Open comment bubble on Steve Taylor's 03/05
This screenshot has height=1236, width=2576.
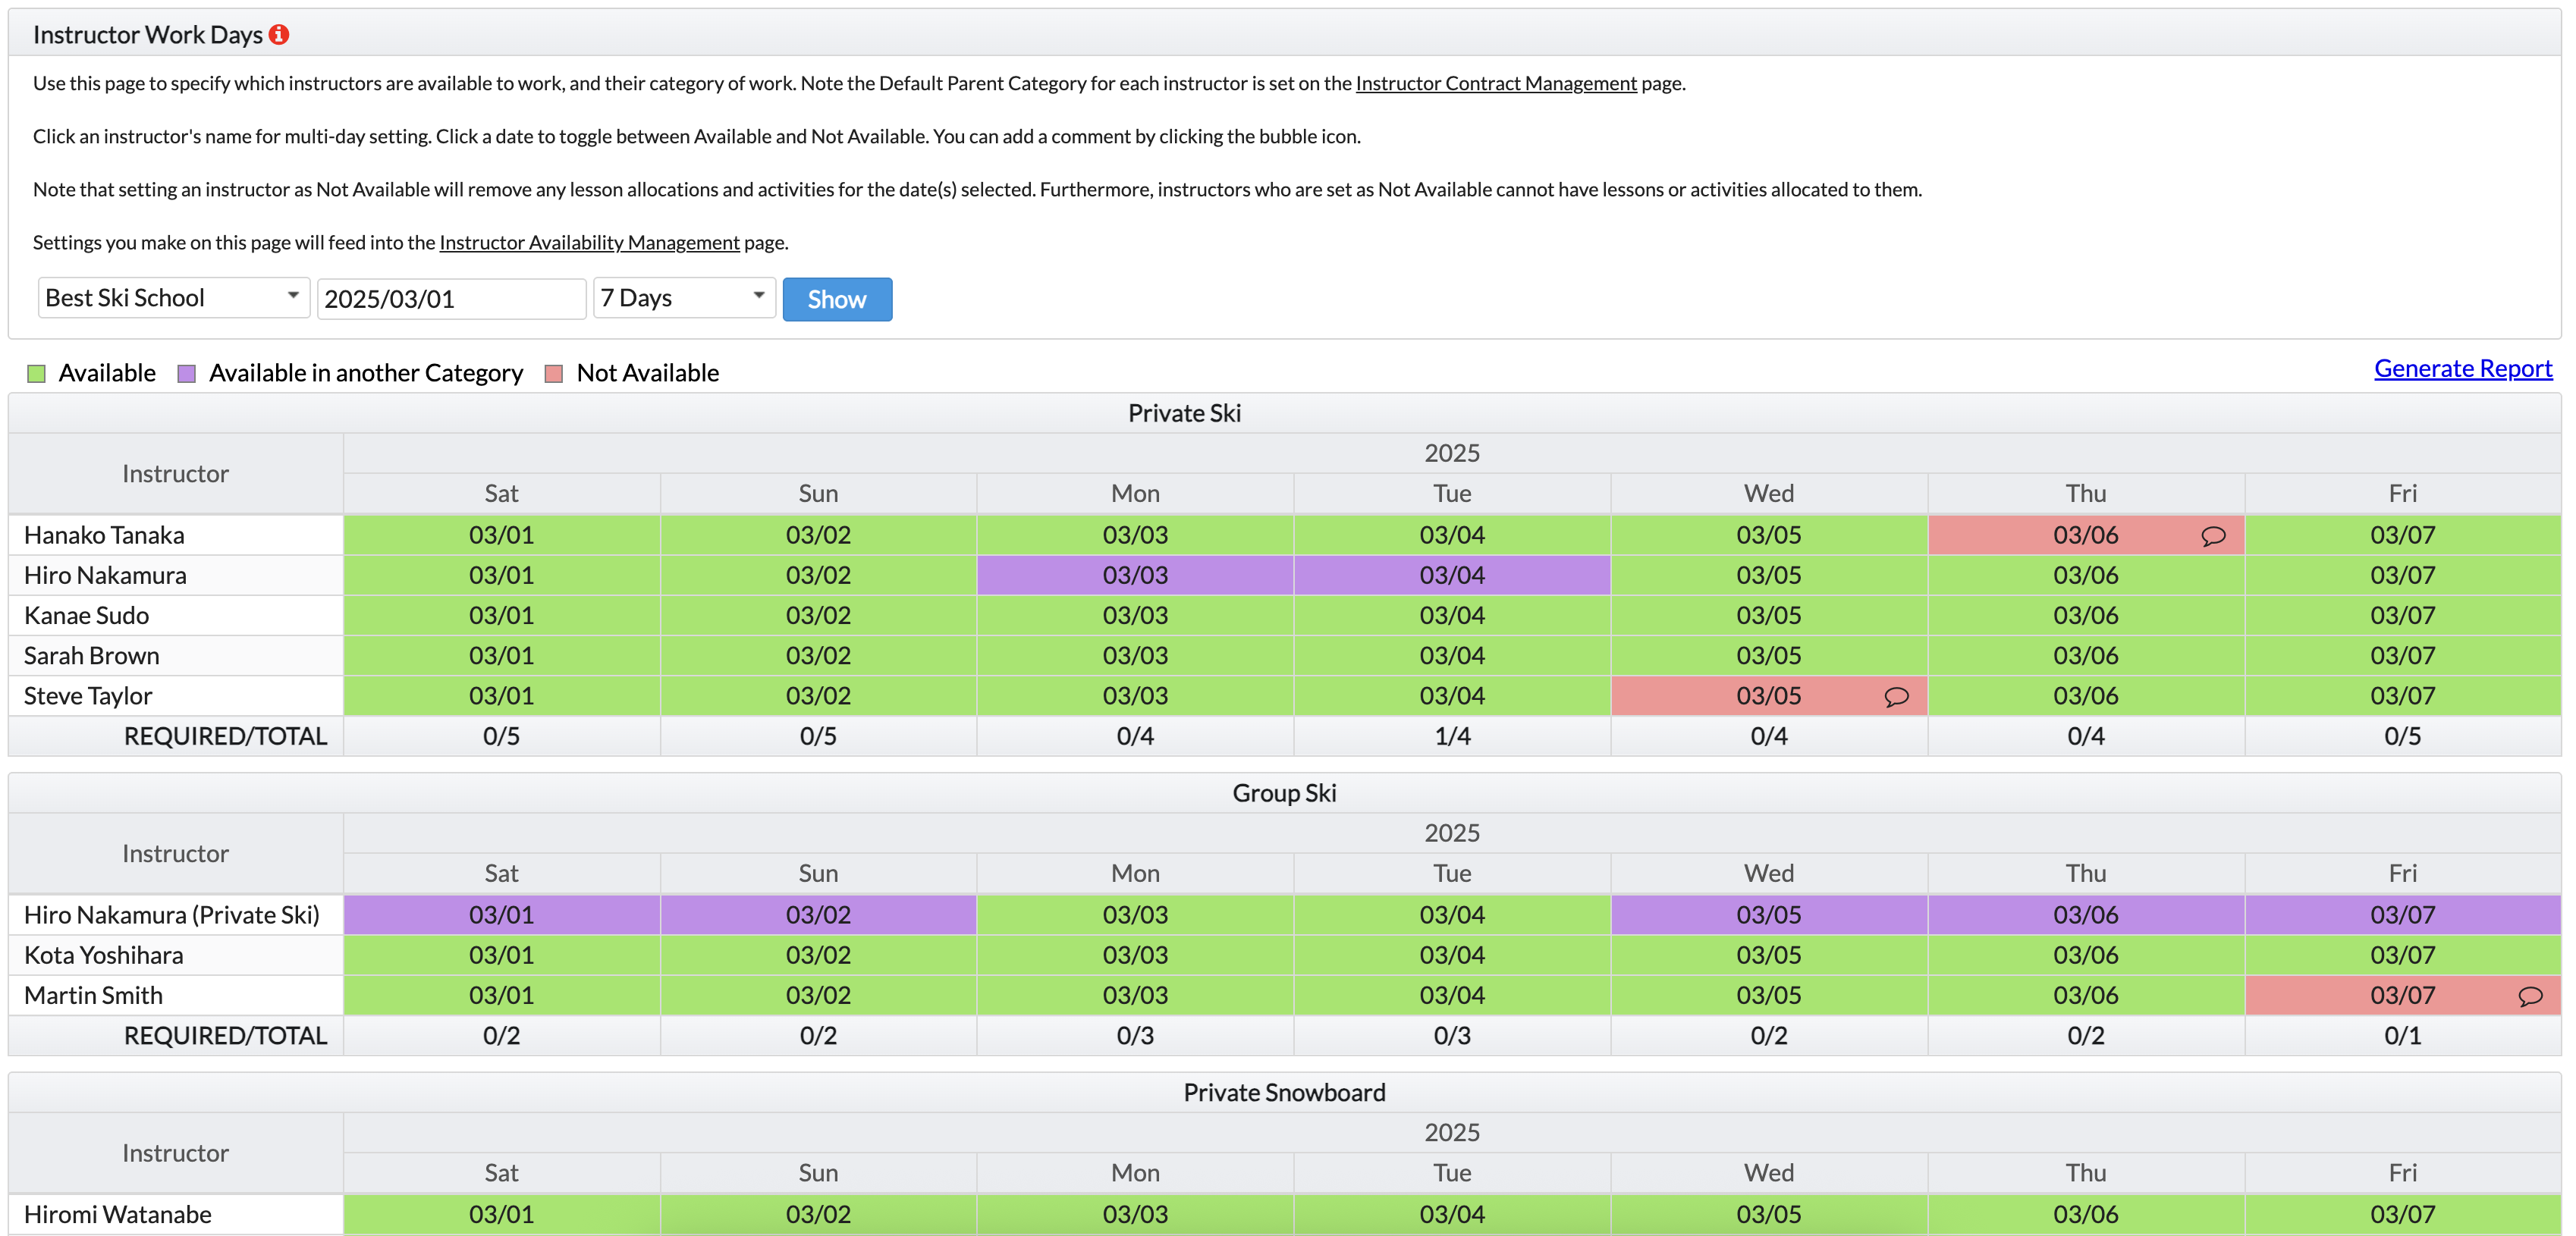coord(1895,697)
